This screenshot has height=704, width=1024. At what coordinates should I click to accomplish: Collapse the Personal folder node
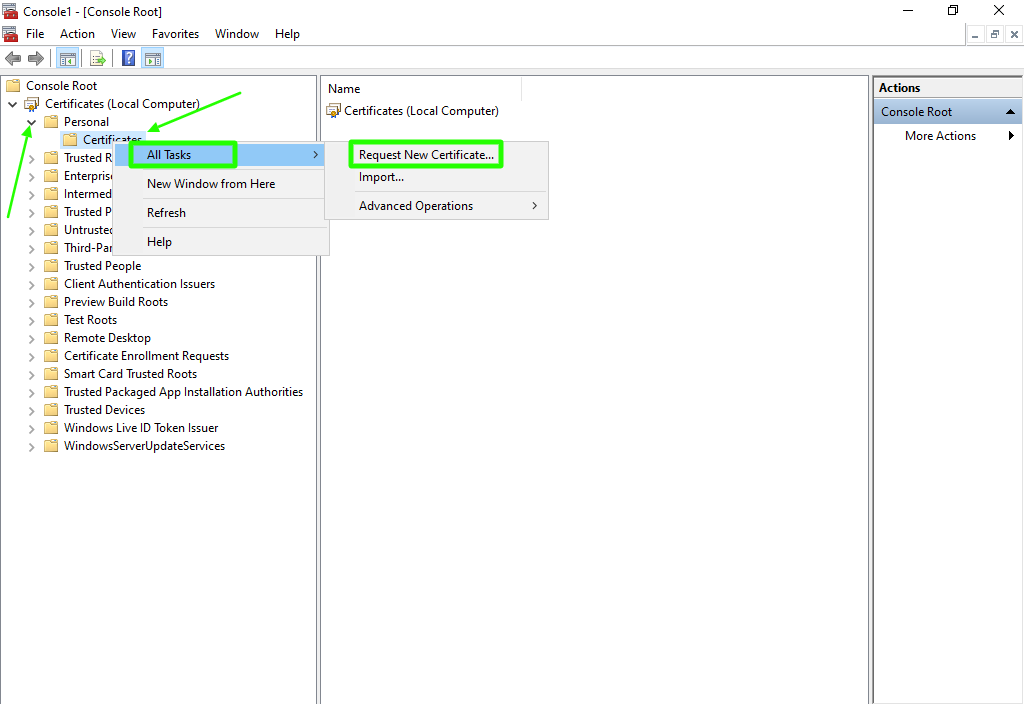(x=31, y=122)
